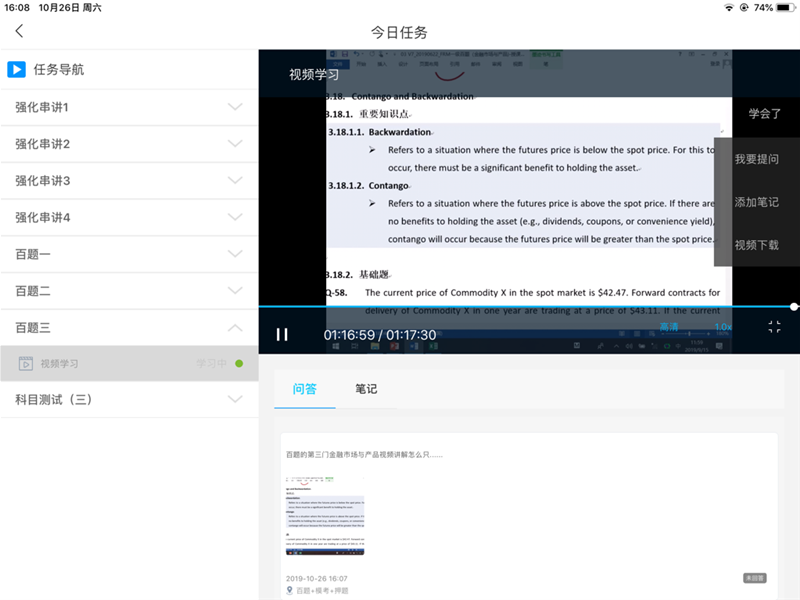Select the 视频学习 video icon in sidebar
Screen dimensions: 800x600
pos(27,364)
